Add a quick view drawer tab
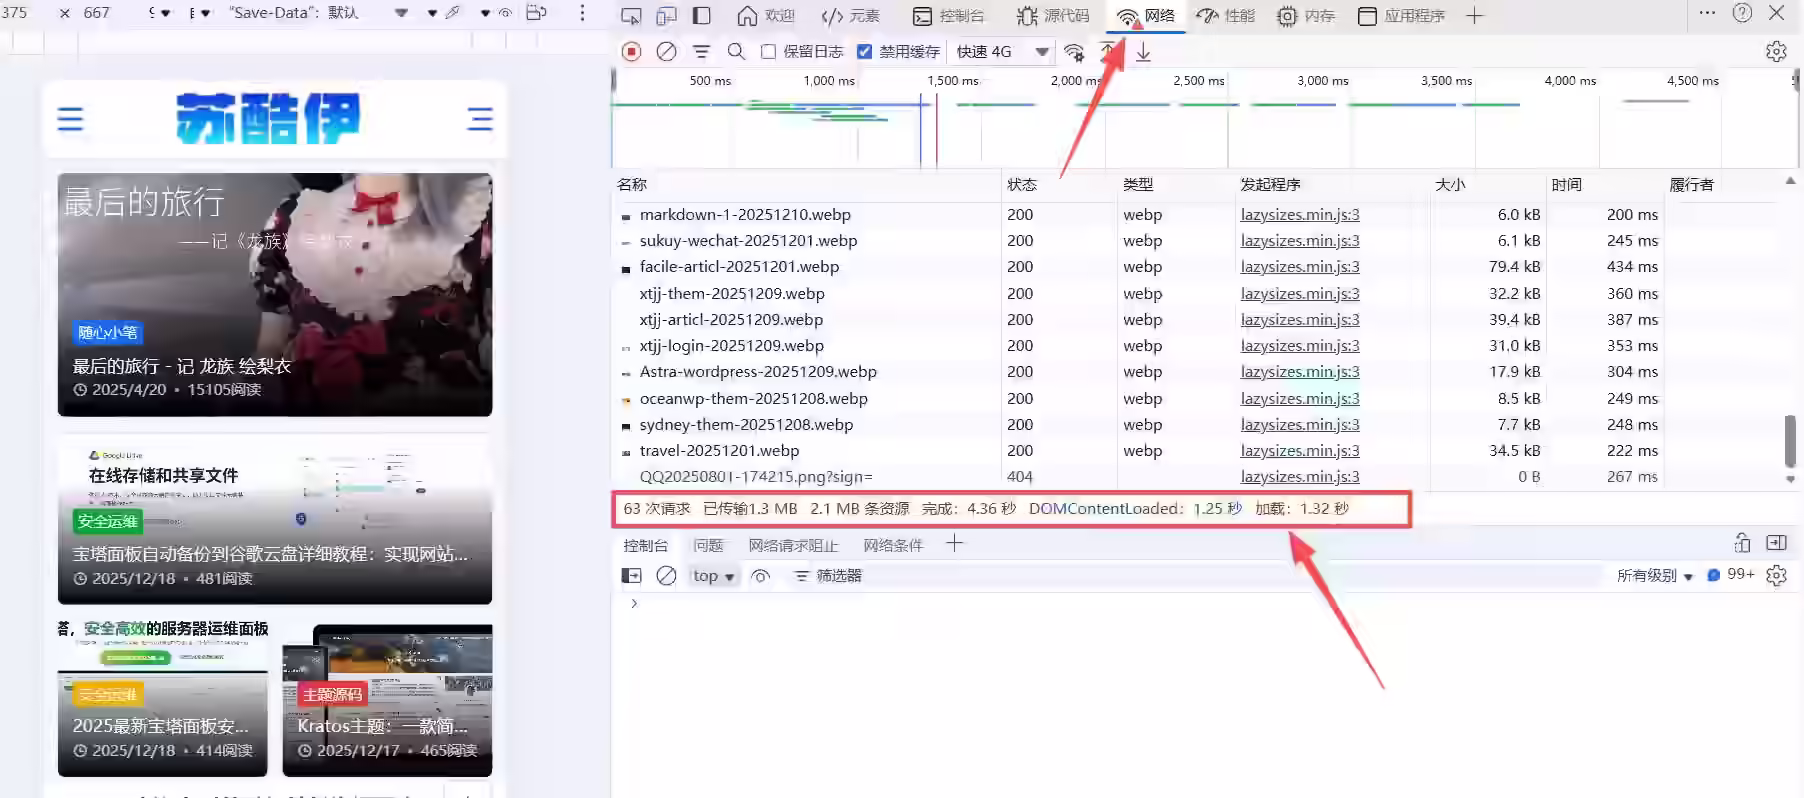 click(x=954, y=544)
